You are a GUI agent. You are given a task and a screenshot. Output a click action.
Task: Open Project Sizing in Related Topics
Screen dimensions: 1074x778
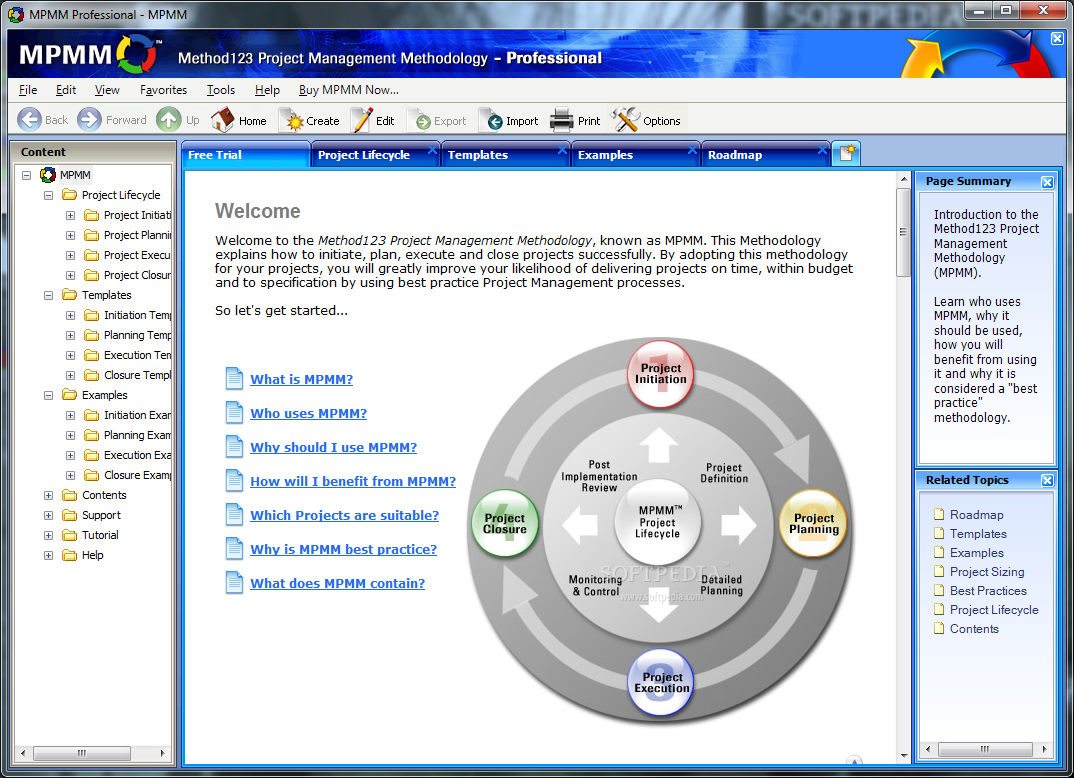coord(987,572)
